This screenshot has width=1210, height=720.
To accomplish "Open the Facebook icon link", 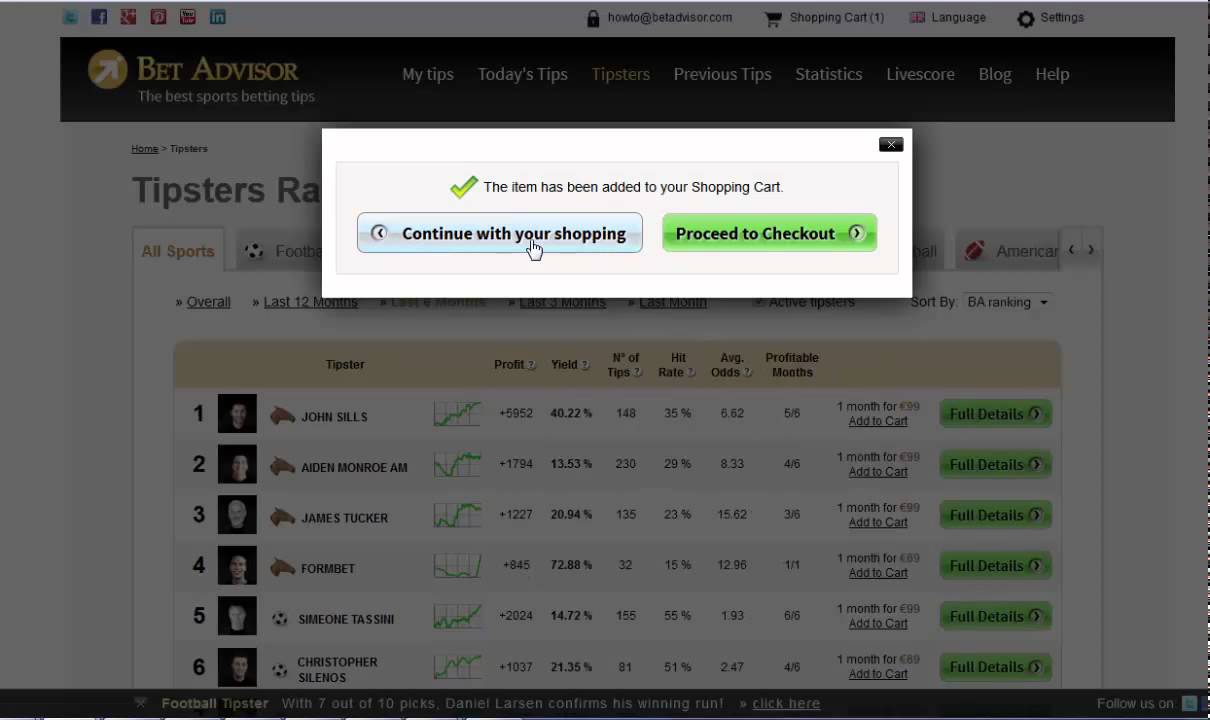I will (x=99, y=17).
